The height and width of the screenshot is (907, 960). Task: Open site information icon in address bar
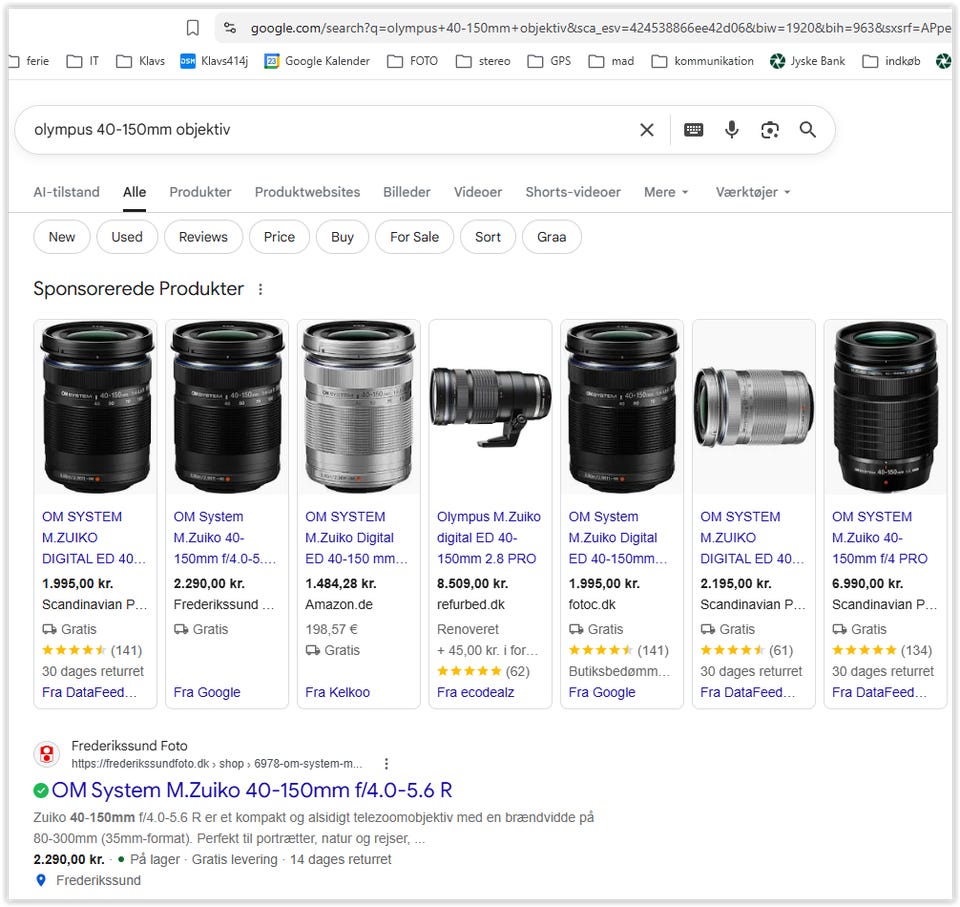click(230, 28)
